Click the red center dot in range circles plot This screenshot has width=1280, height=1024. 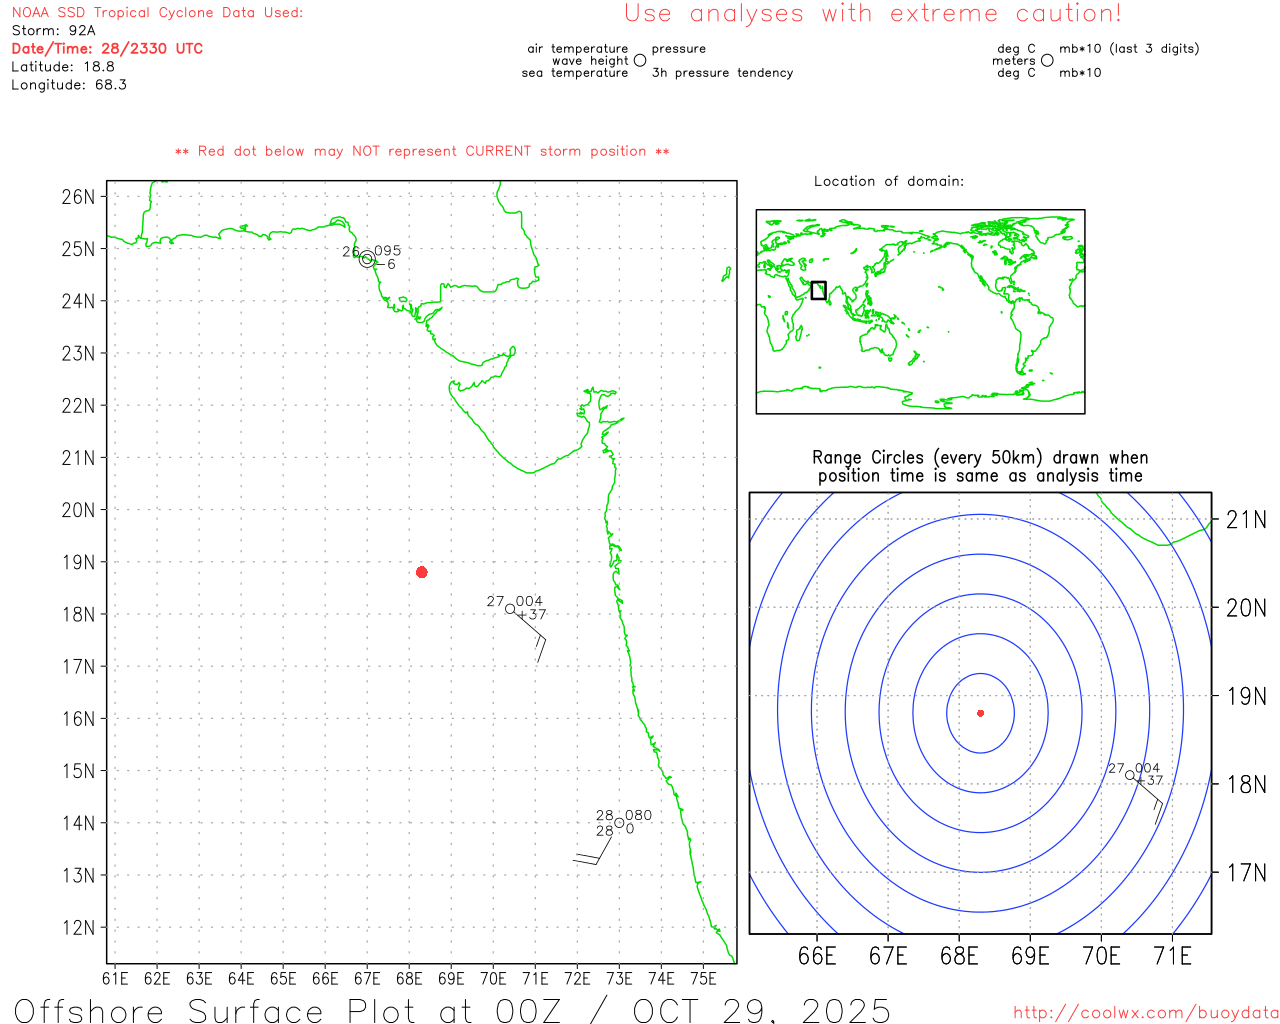[x=980, y=713]
